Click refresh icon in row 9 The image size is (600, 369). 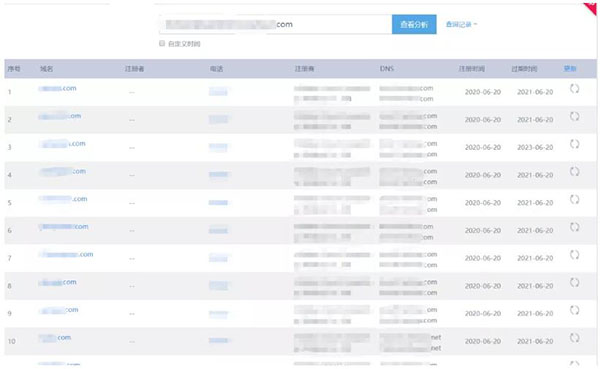tap(574, 310)
